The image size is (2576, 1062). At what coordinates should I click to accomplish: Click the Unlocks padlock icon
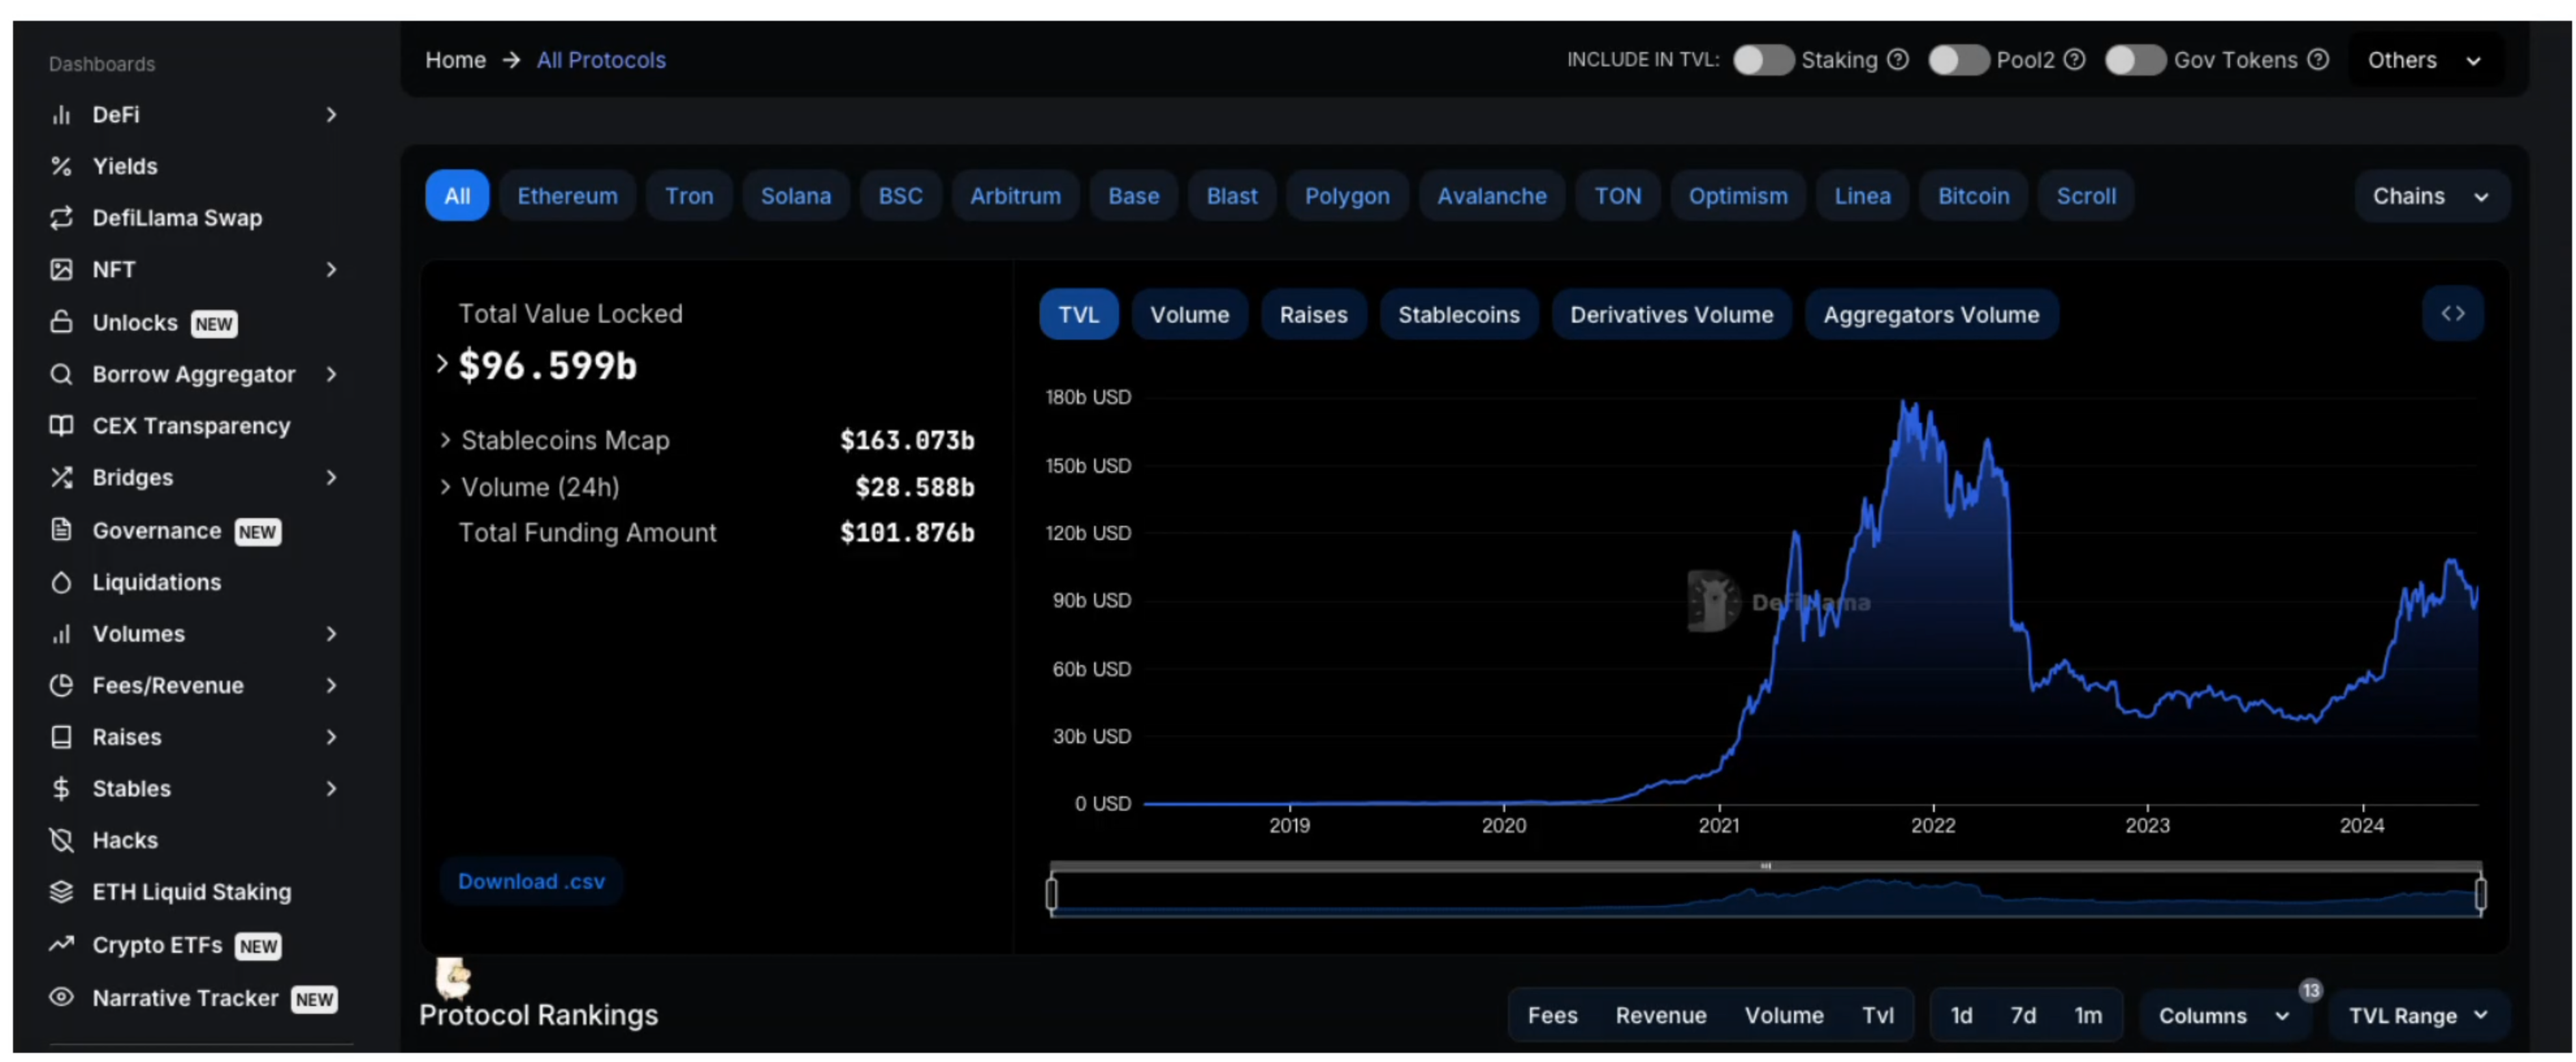tap(61, 322)
